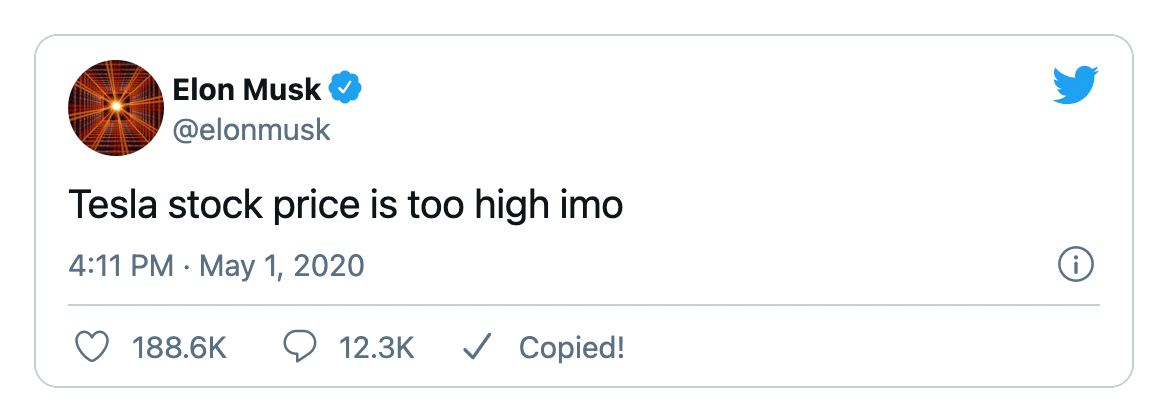
Task: Click the Elon Musk display name
Action: (247, 90)
